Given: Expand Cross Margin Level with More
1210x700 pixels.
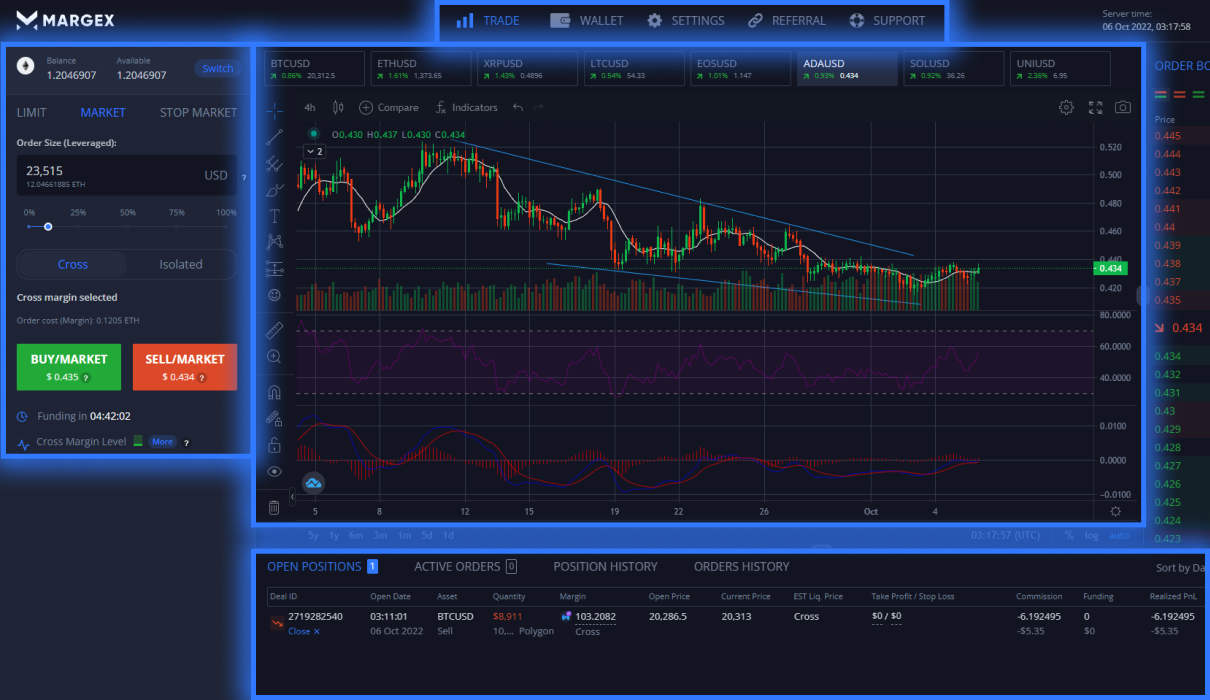Looking at the screenshot, I should pyautogui.click(x=162, y=442).
